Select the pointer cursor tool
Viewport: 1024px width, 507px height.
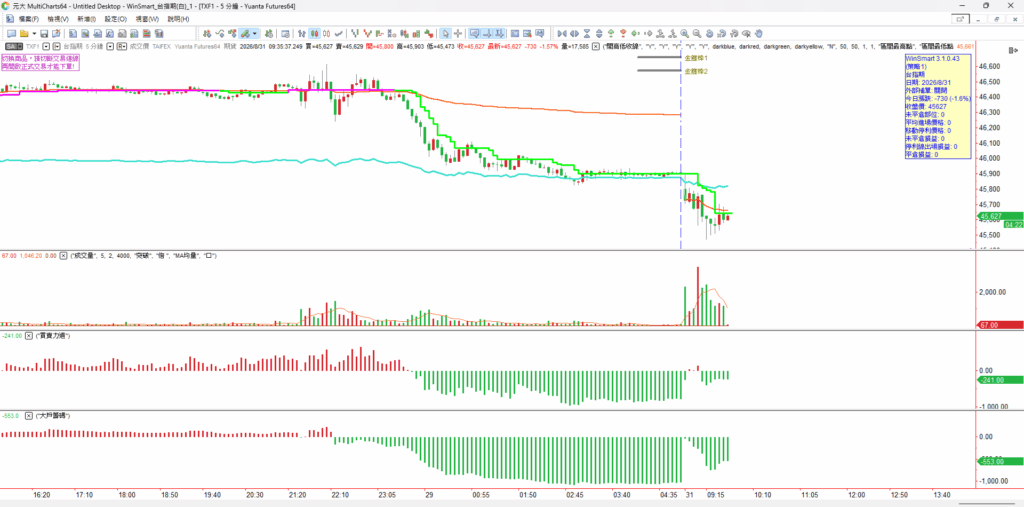coord(445,33)
